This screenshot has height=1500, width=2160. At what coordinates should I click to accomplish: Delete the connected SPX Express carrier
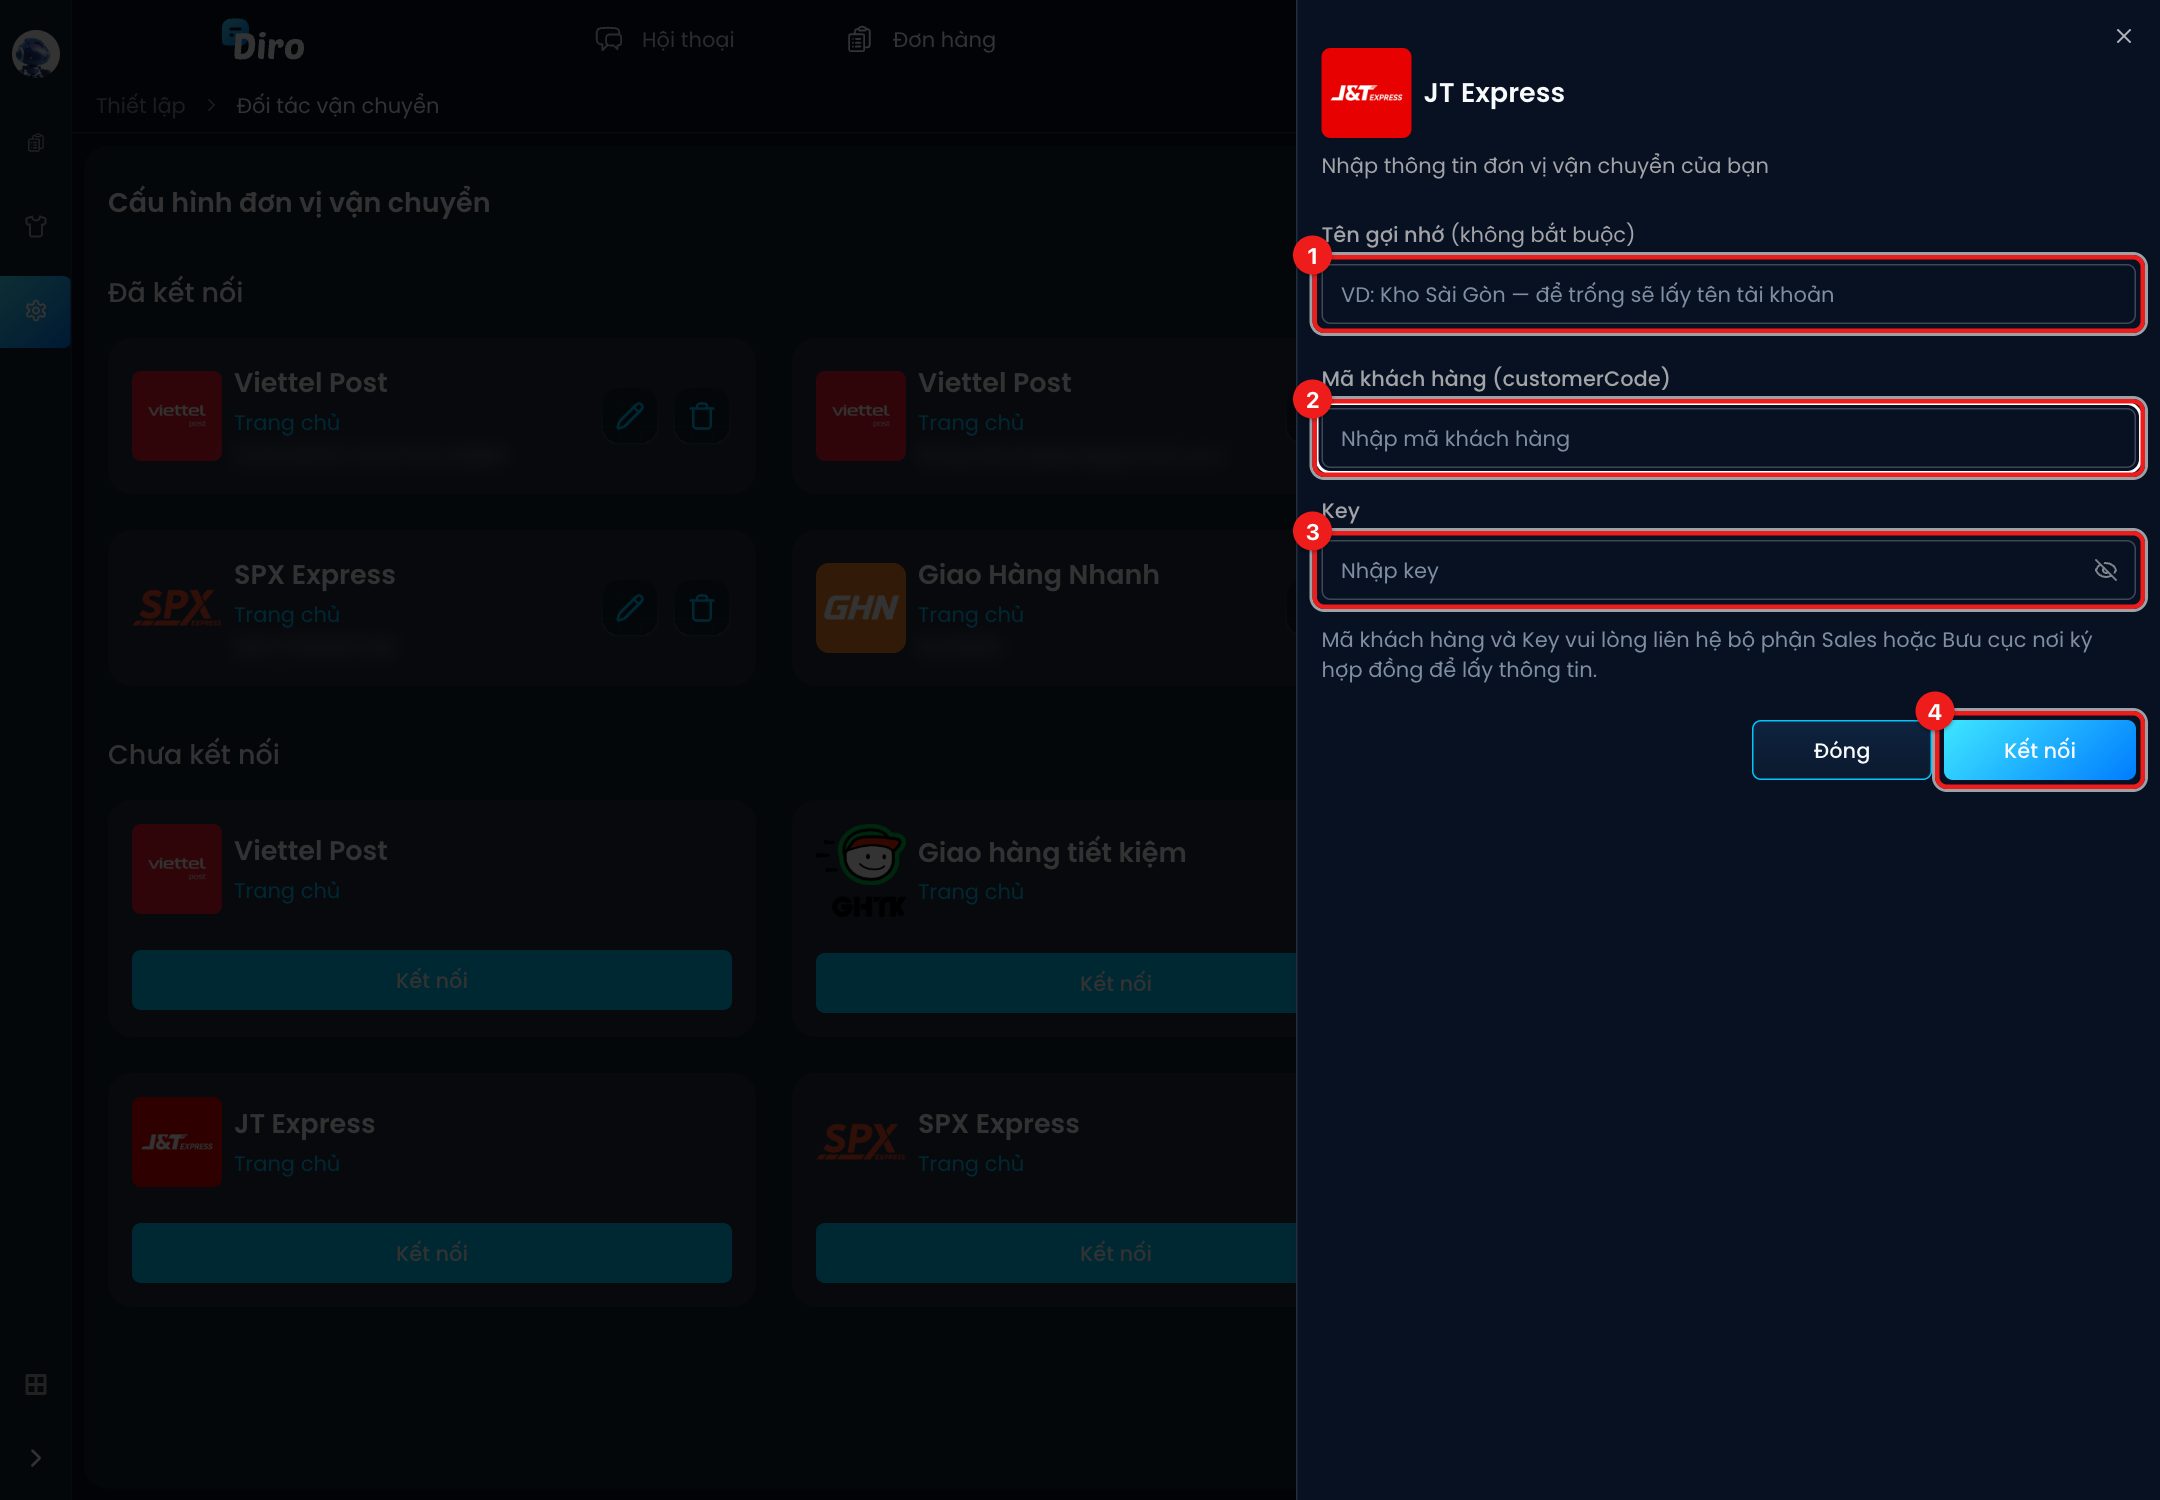(702, 608)
